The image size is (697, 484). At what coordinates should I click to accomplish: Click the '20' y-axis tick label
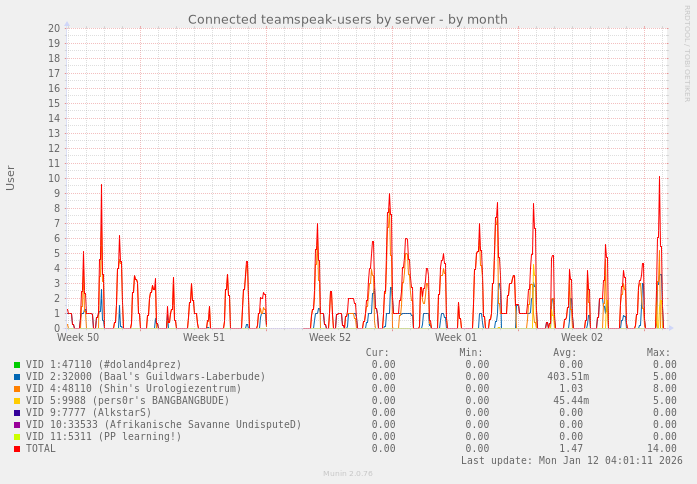tap(54, 28)
